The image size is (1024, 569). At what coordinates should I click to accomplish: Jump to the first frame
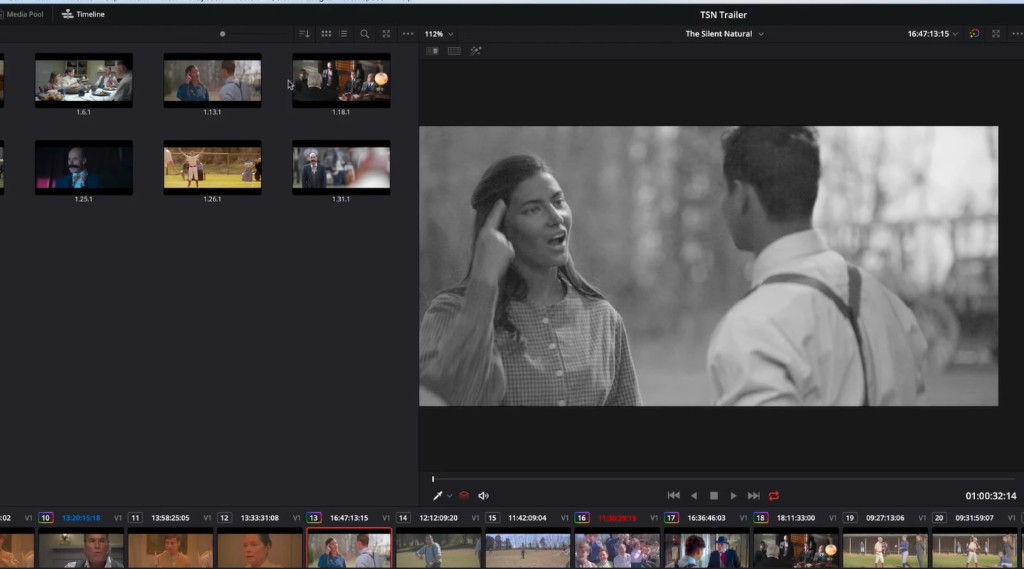point(673,496)
